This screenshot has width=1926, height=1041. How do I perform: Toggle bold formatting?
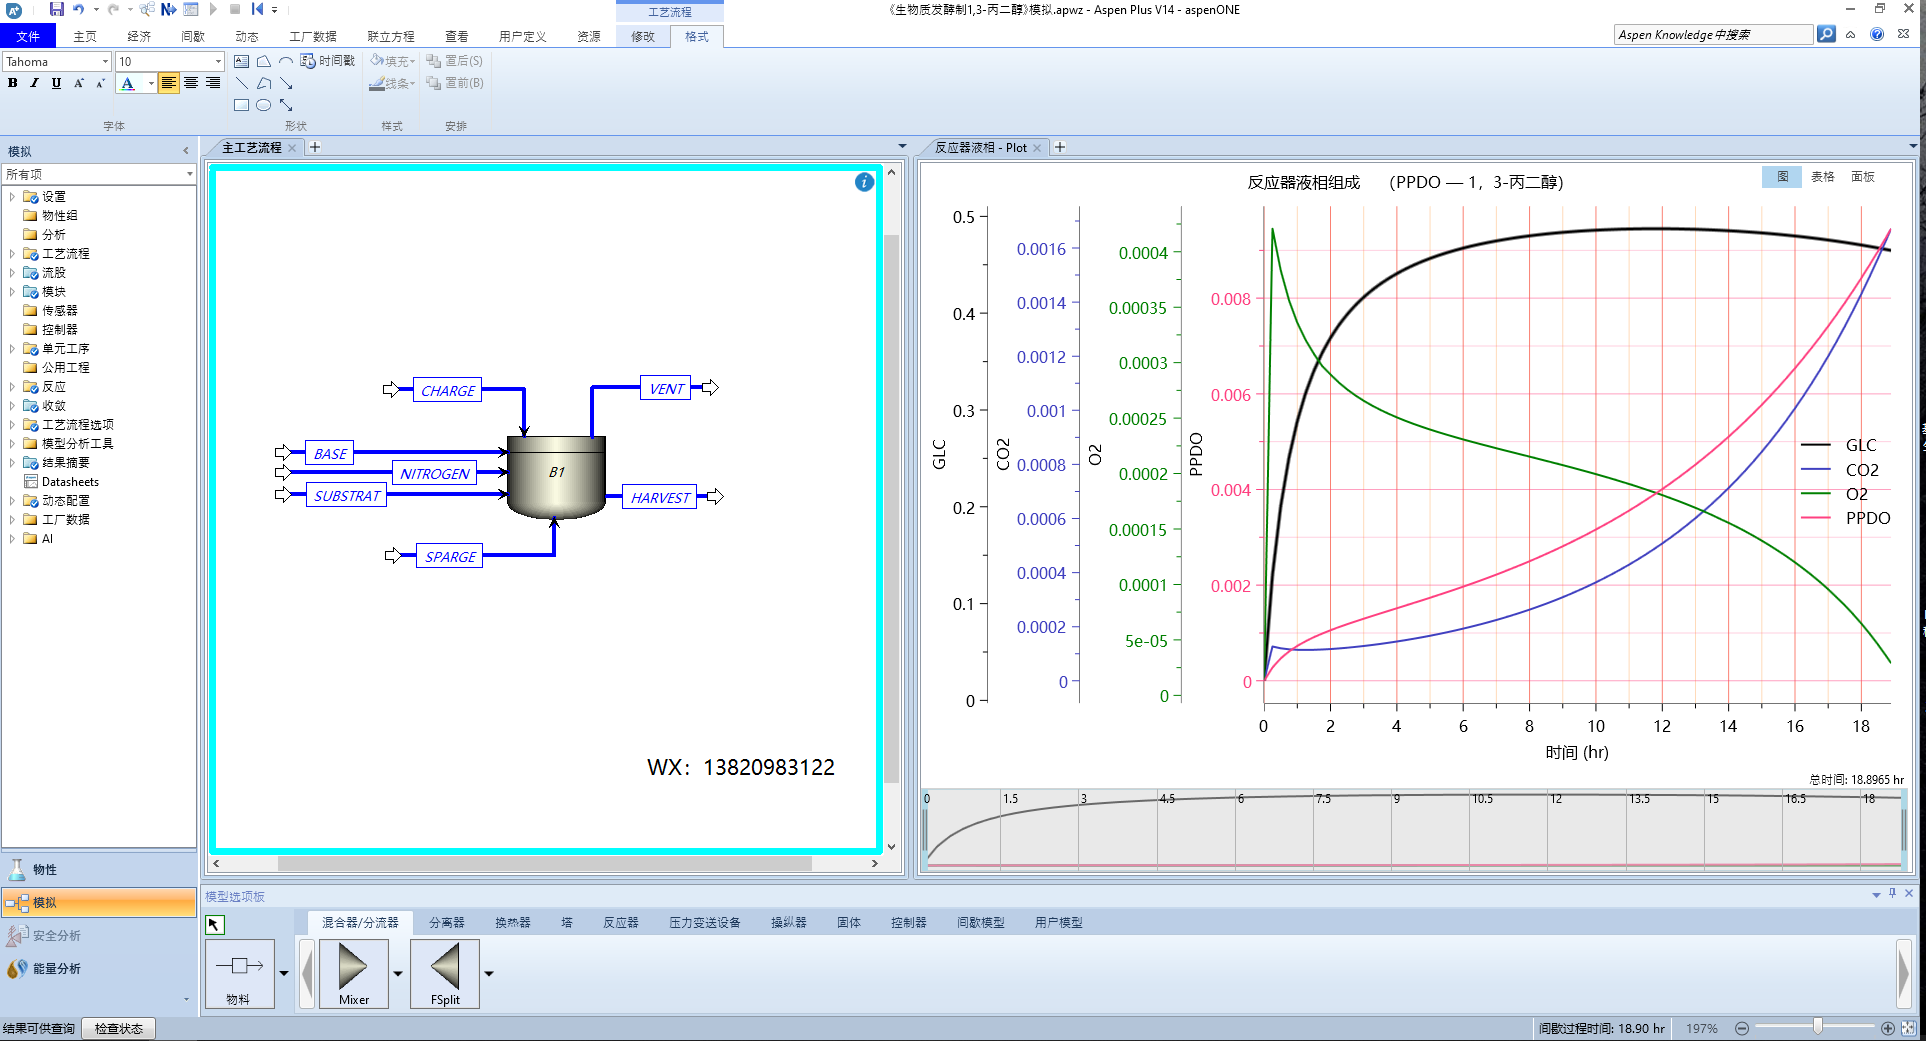[x=13, y=83]
